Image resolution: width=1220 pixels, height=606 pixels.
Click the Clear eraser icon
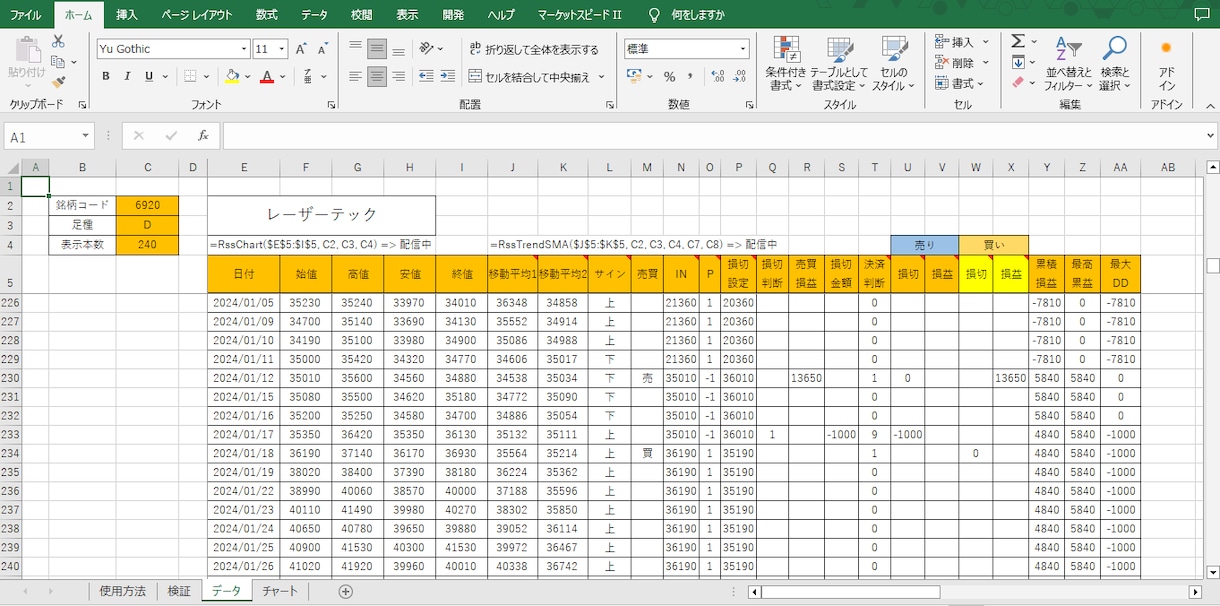(x=1017, y=83)
